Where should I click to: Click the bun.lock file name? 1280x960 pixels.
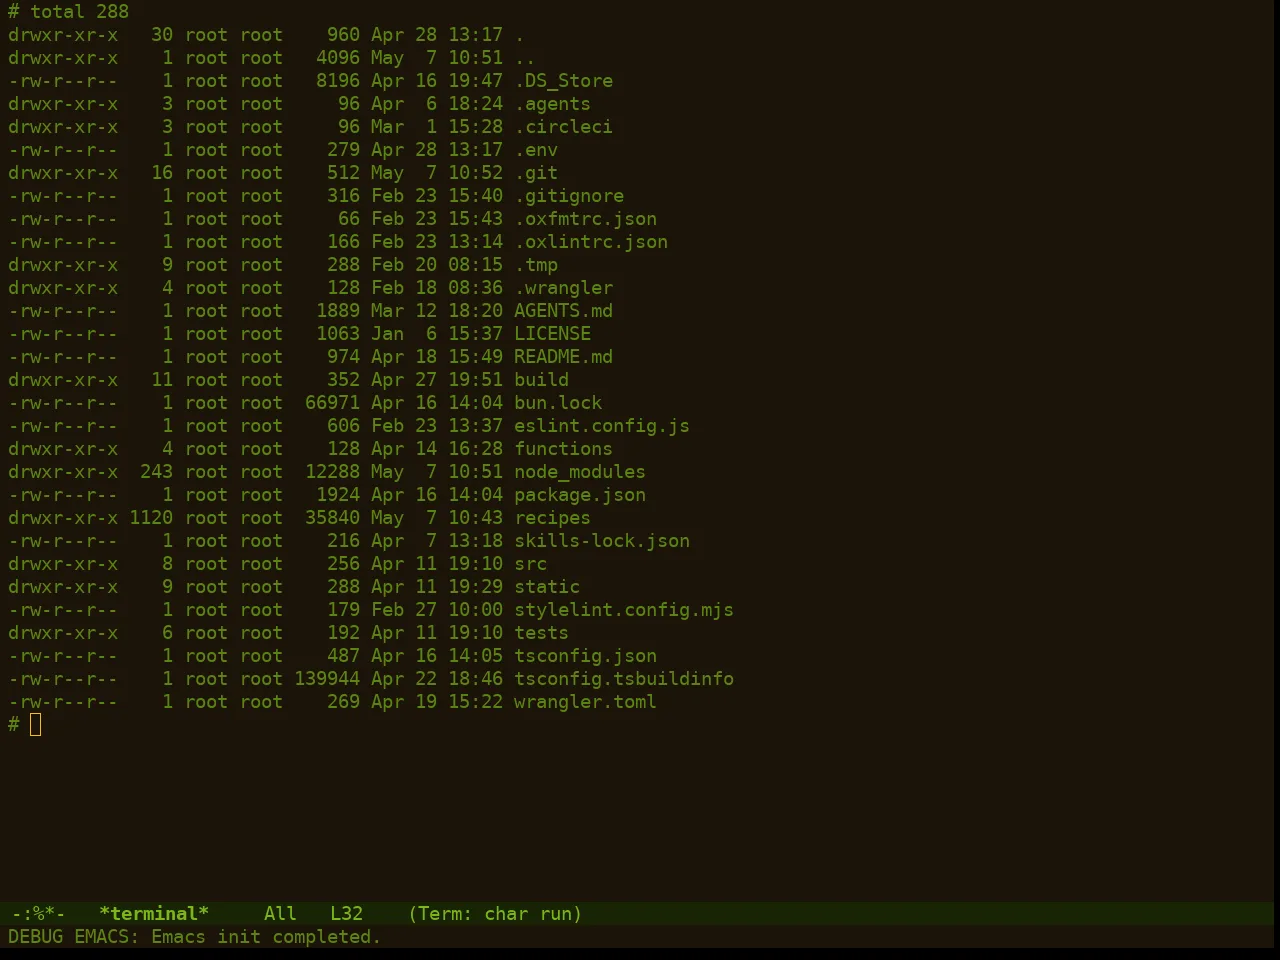[x=558, y=403]
